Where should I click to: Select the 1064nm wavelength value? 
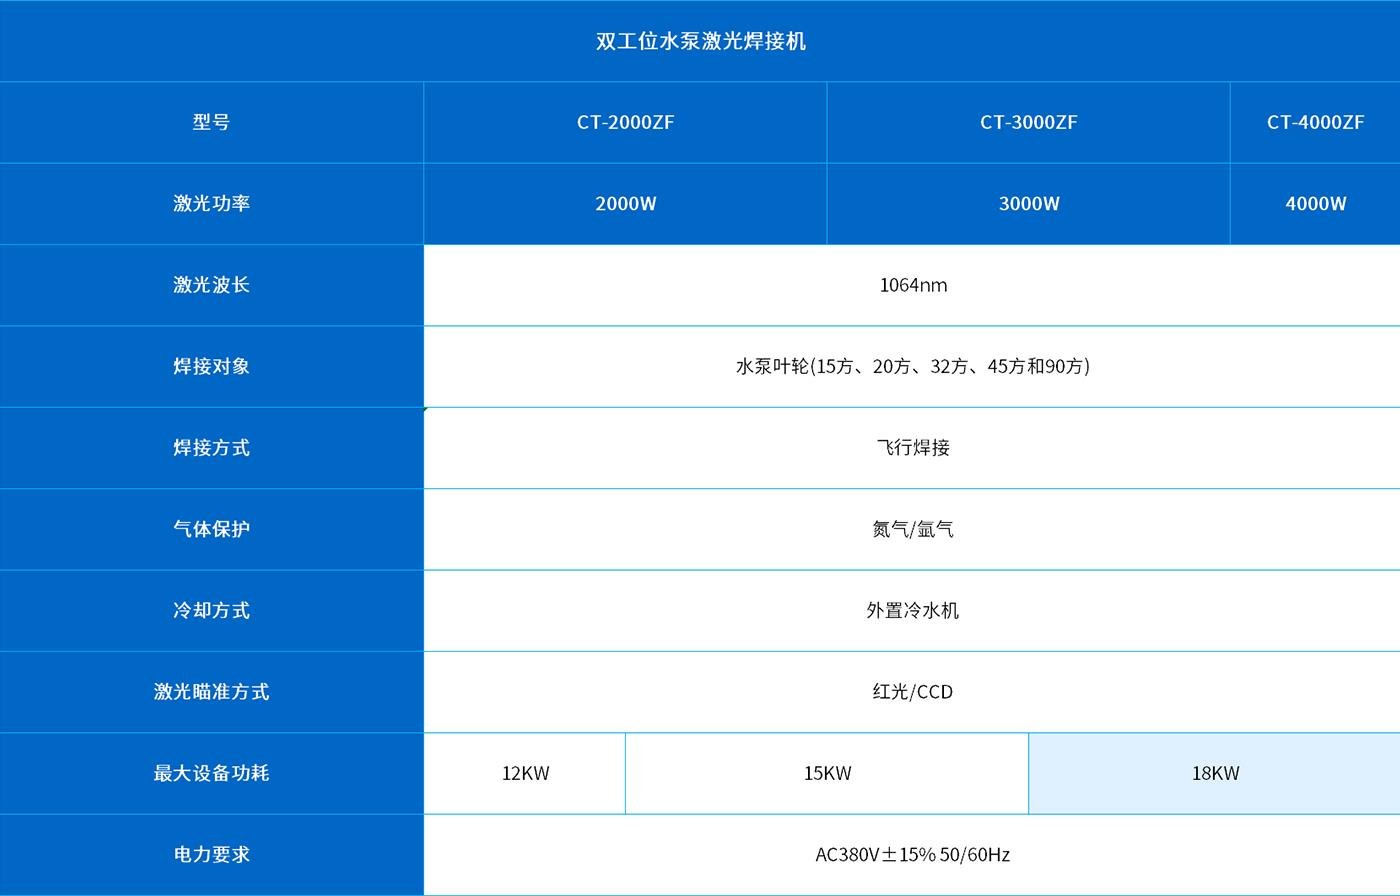pyautogui.click(x=912, y=285)
